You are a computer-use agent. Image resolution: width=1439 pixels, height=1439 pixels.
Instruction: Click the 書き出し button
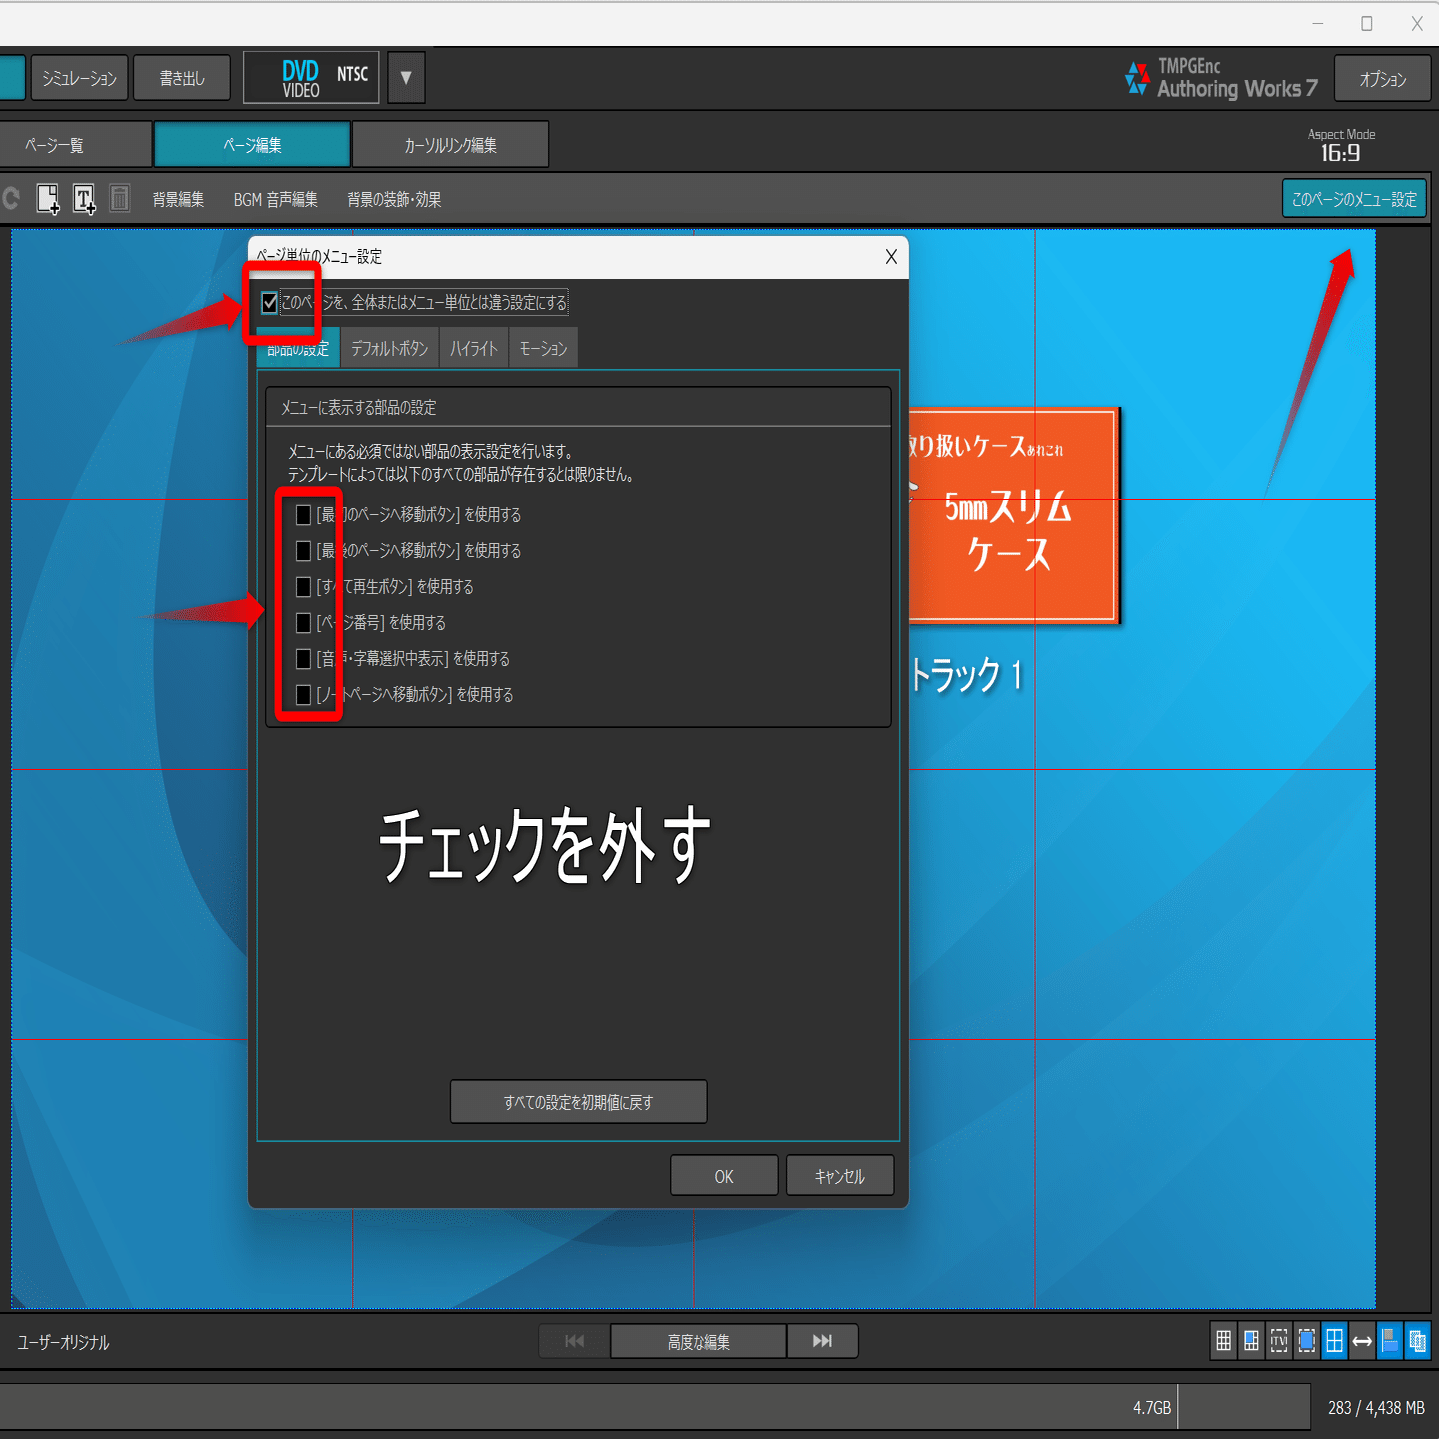click(x=182, y=78)
